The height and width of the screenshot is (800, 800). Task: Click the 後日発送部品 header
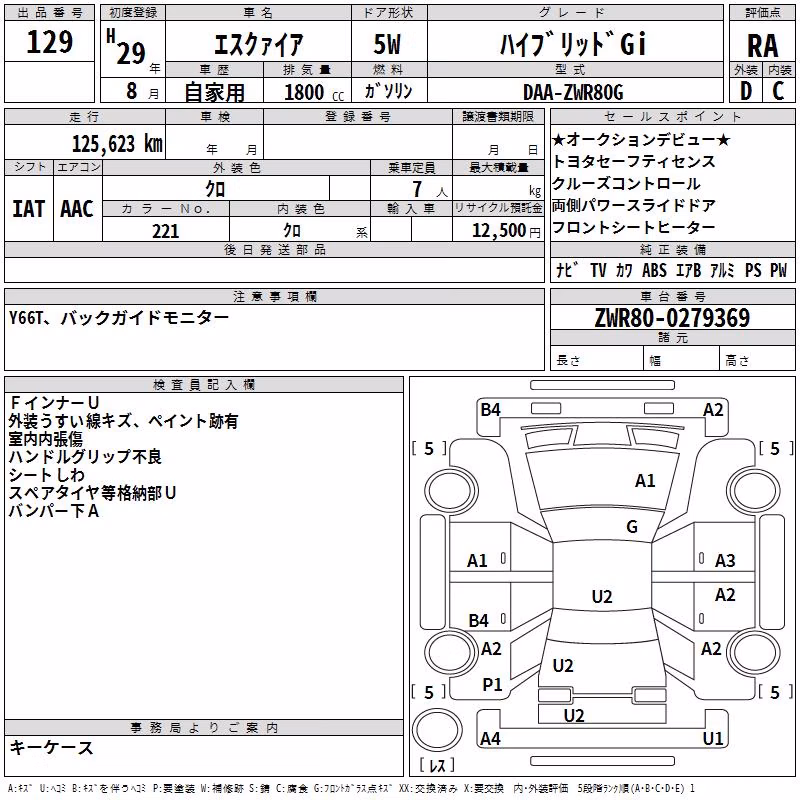pyautogui.click(x=274, y=249)
